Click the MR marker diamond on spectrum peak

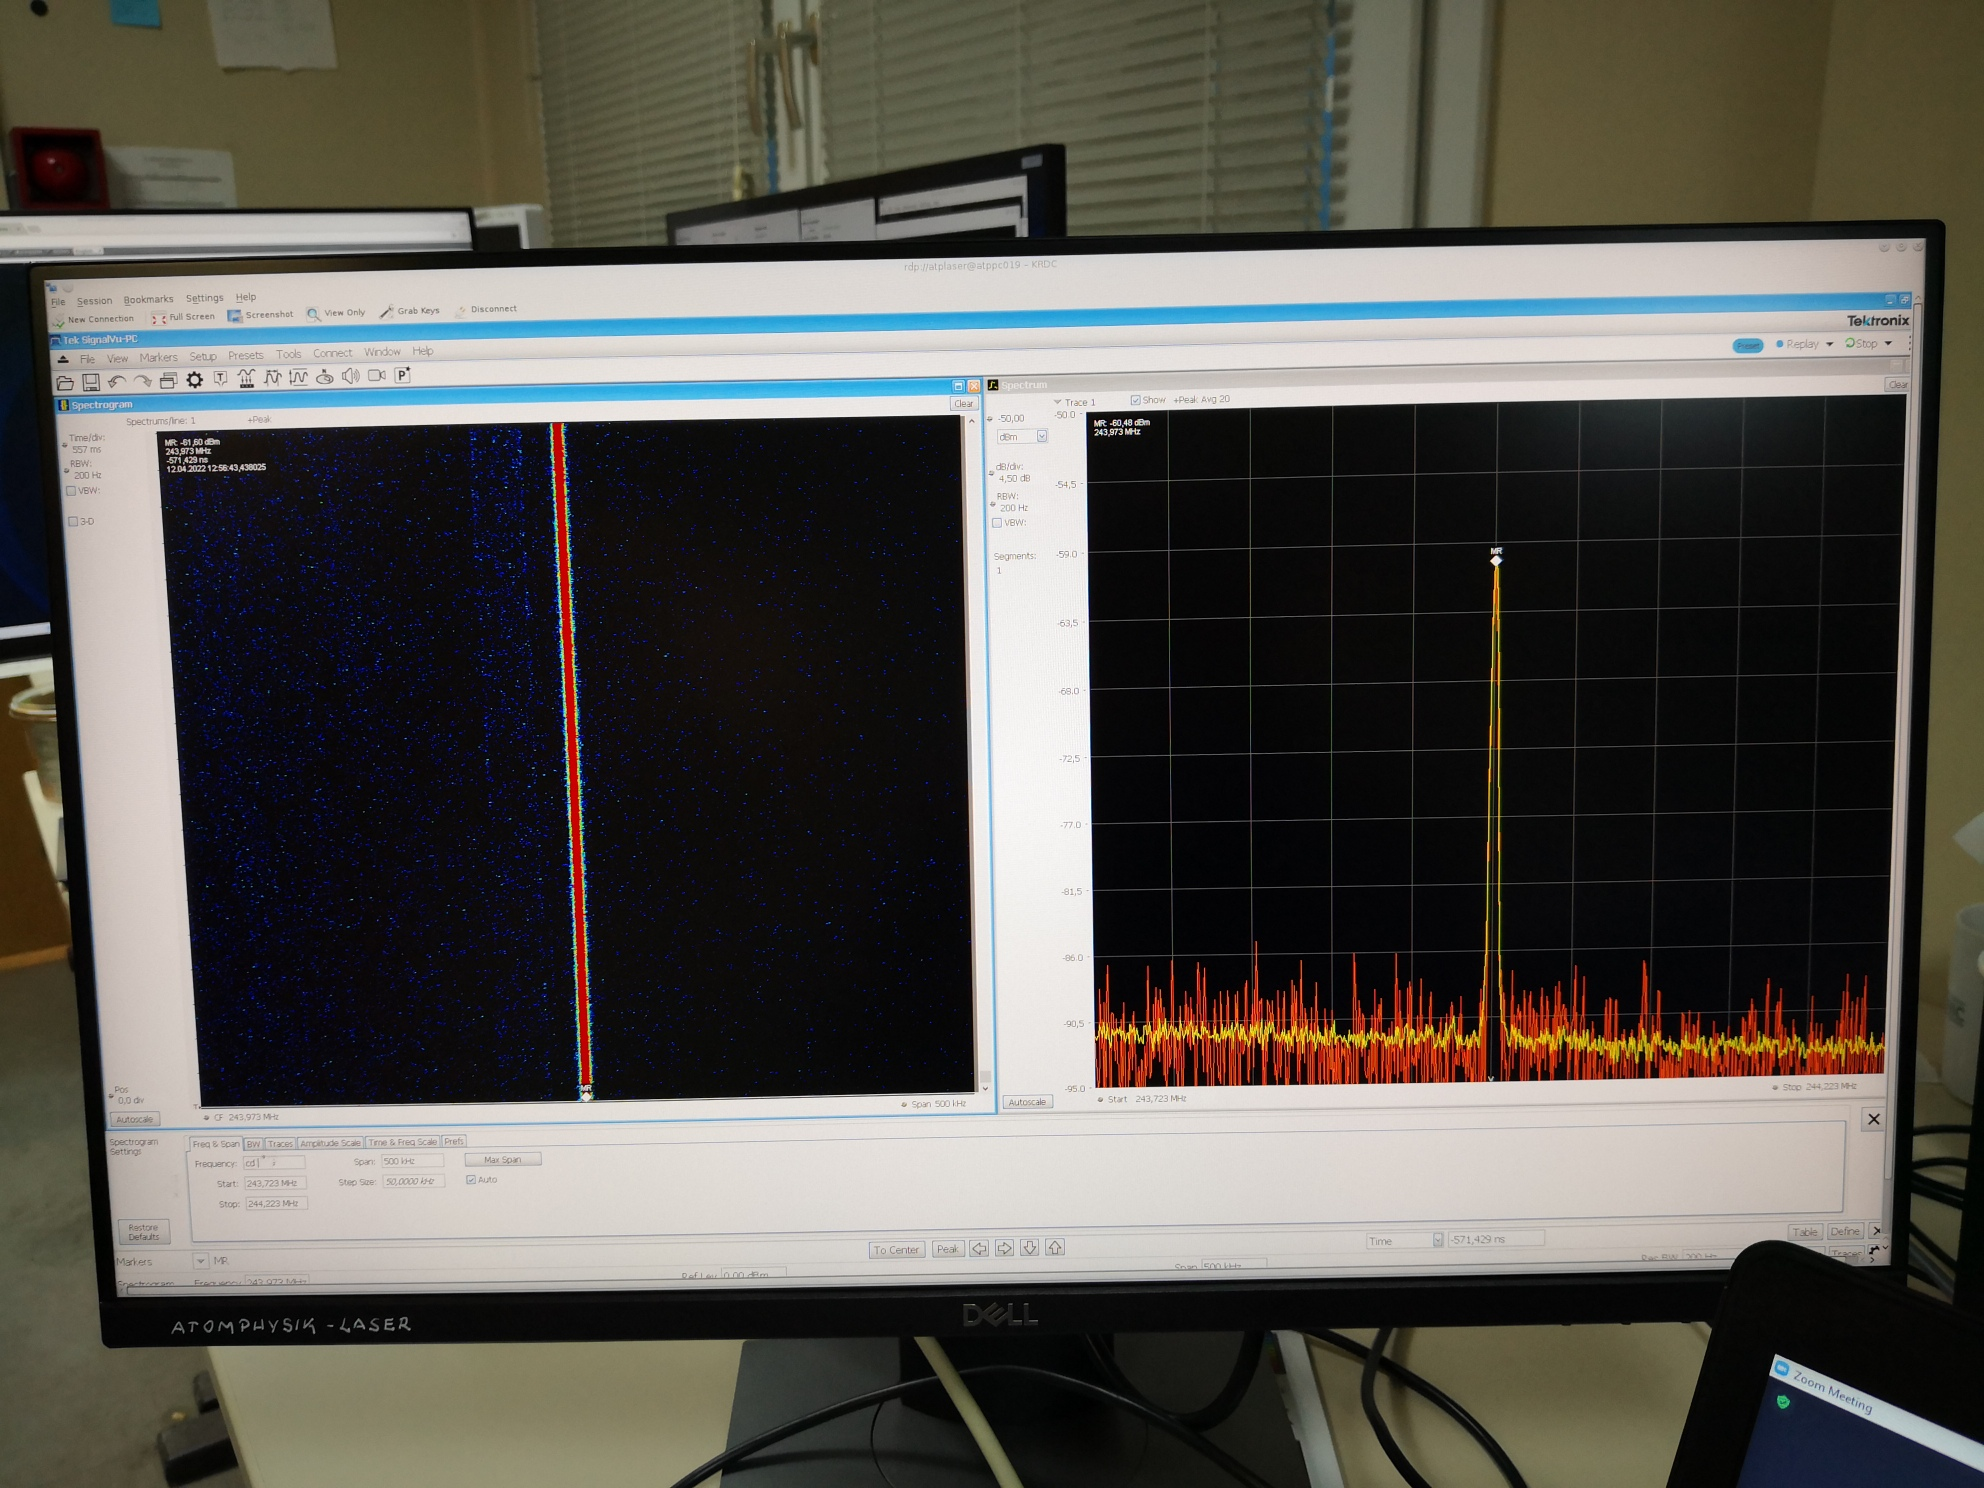[x=1496, y=560]
